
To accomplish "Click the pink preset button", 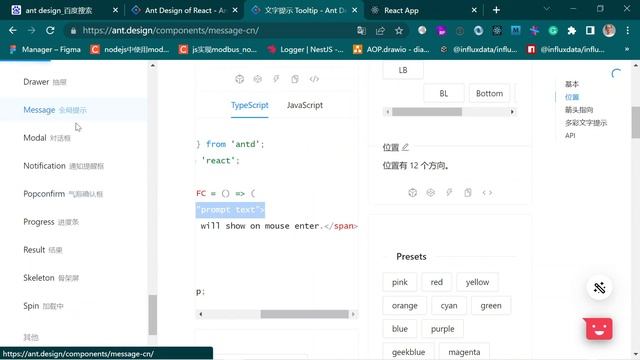I will tap(400, 282).
